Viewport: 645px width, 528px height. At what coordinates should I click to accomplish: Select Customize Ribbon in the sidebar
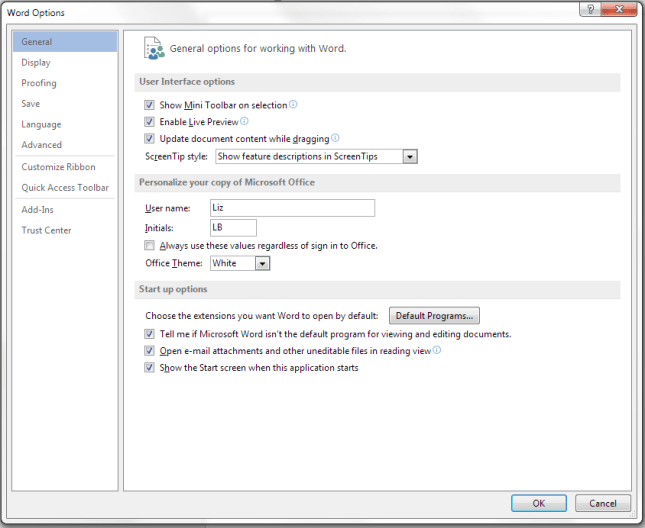[58, 167]
